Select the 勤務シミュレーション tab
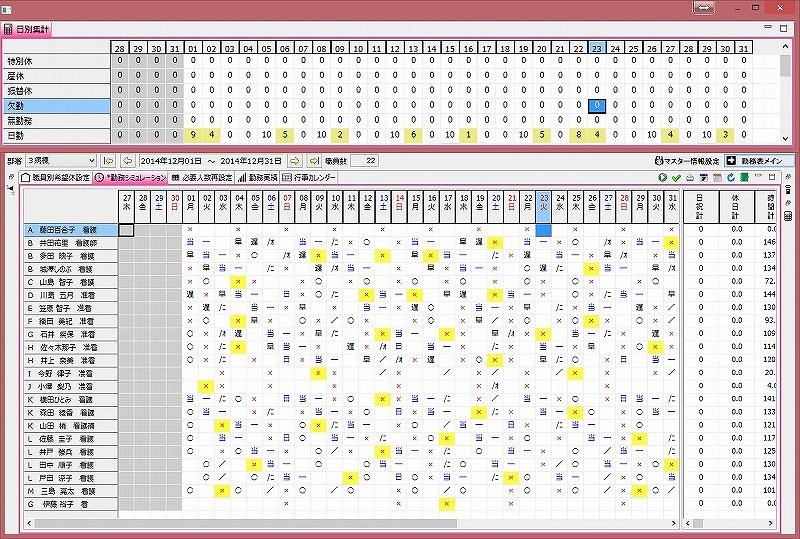 pyautogui.click(x=131, y=178)
